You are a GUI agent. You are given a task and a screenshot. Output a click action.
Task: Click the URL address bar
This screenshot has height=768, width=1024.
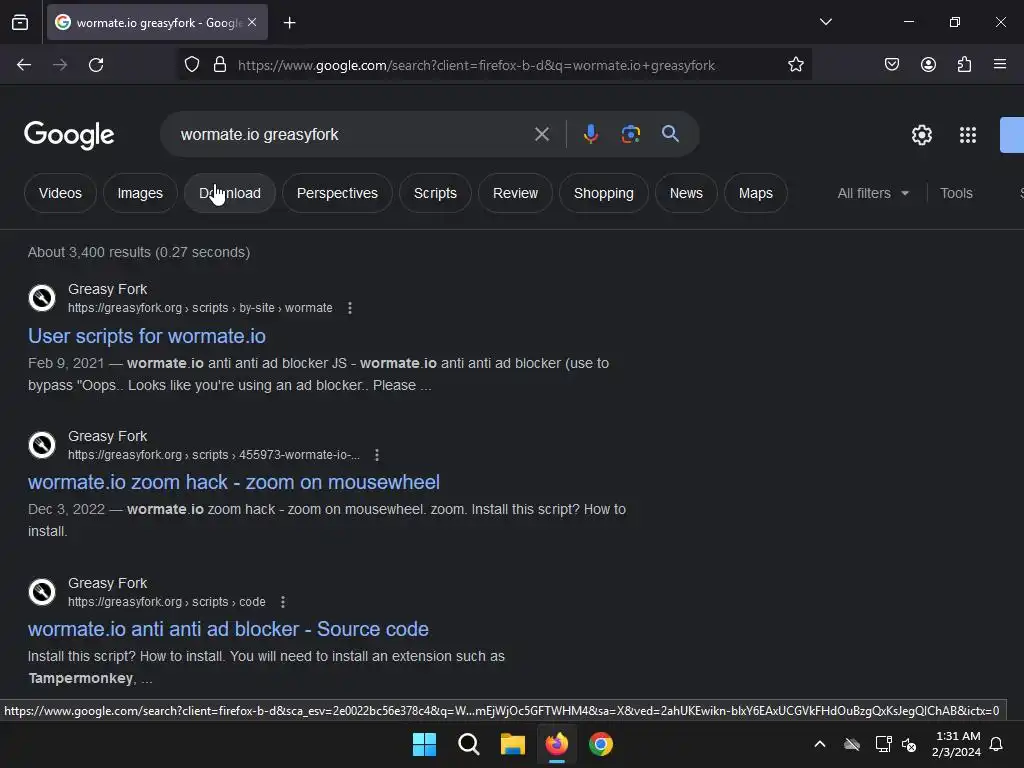click(x=496, y=65)
